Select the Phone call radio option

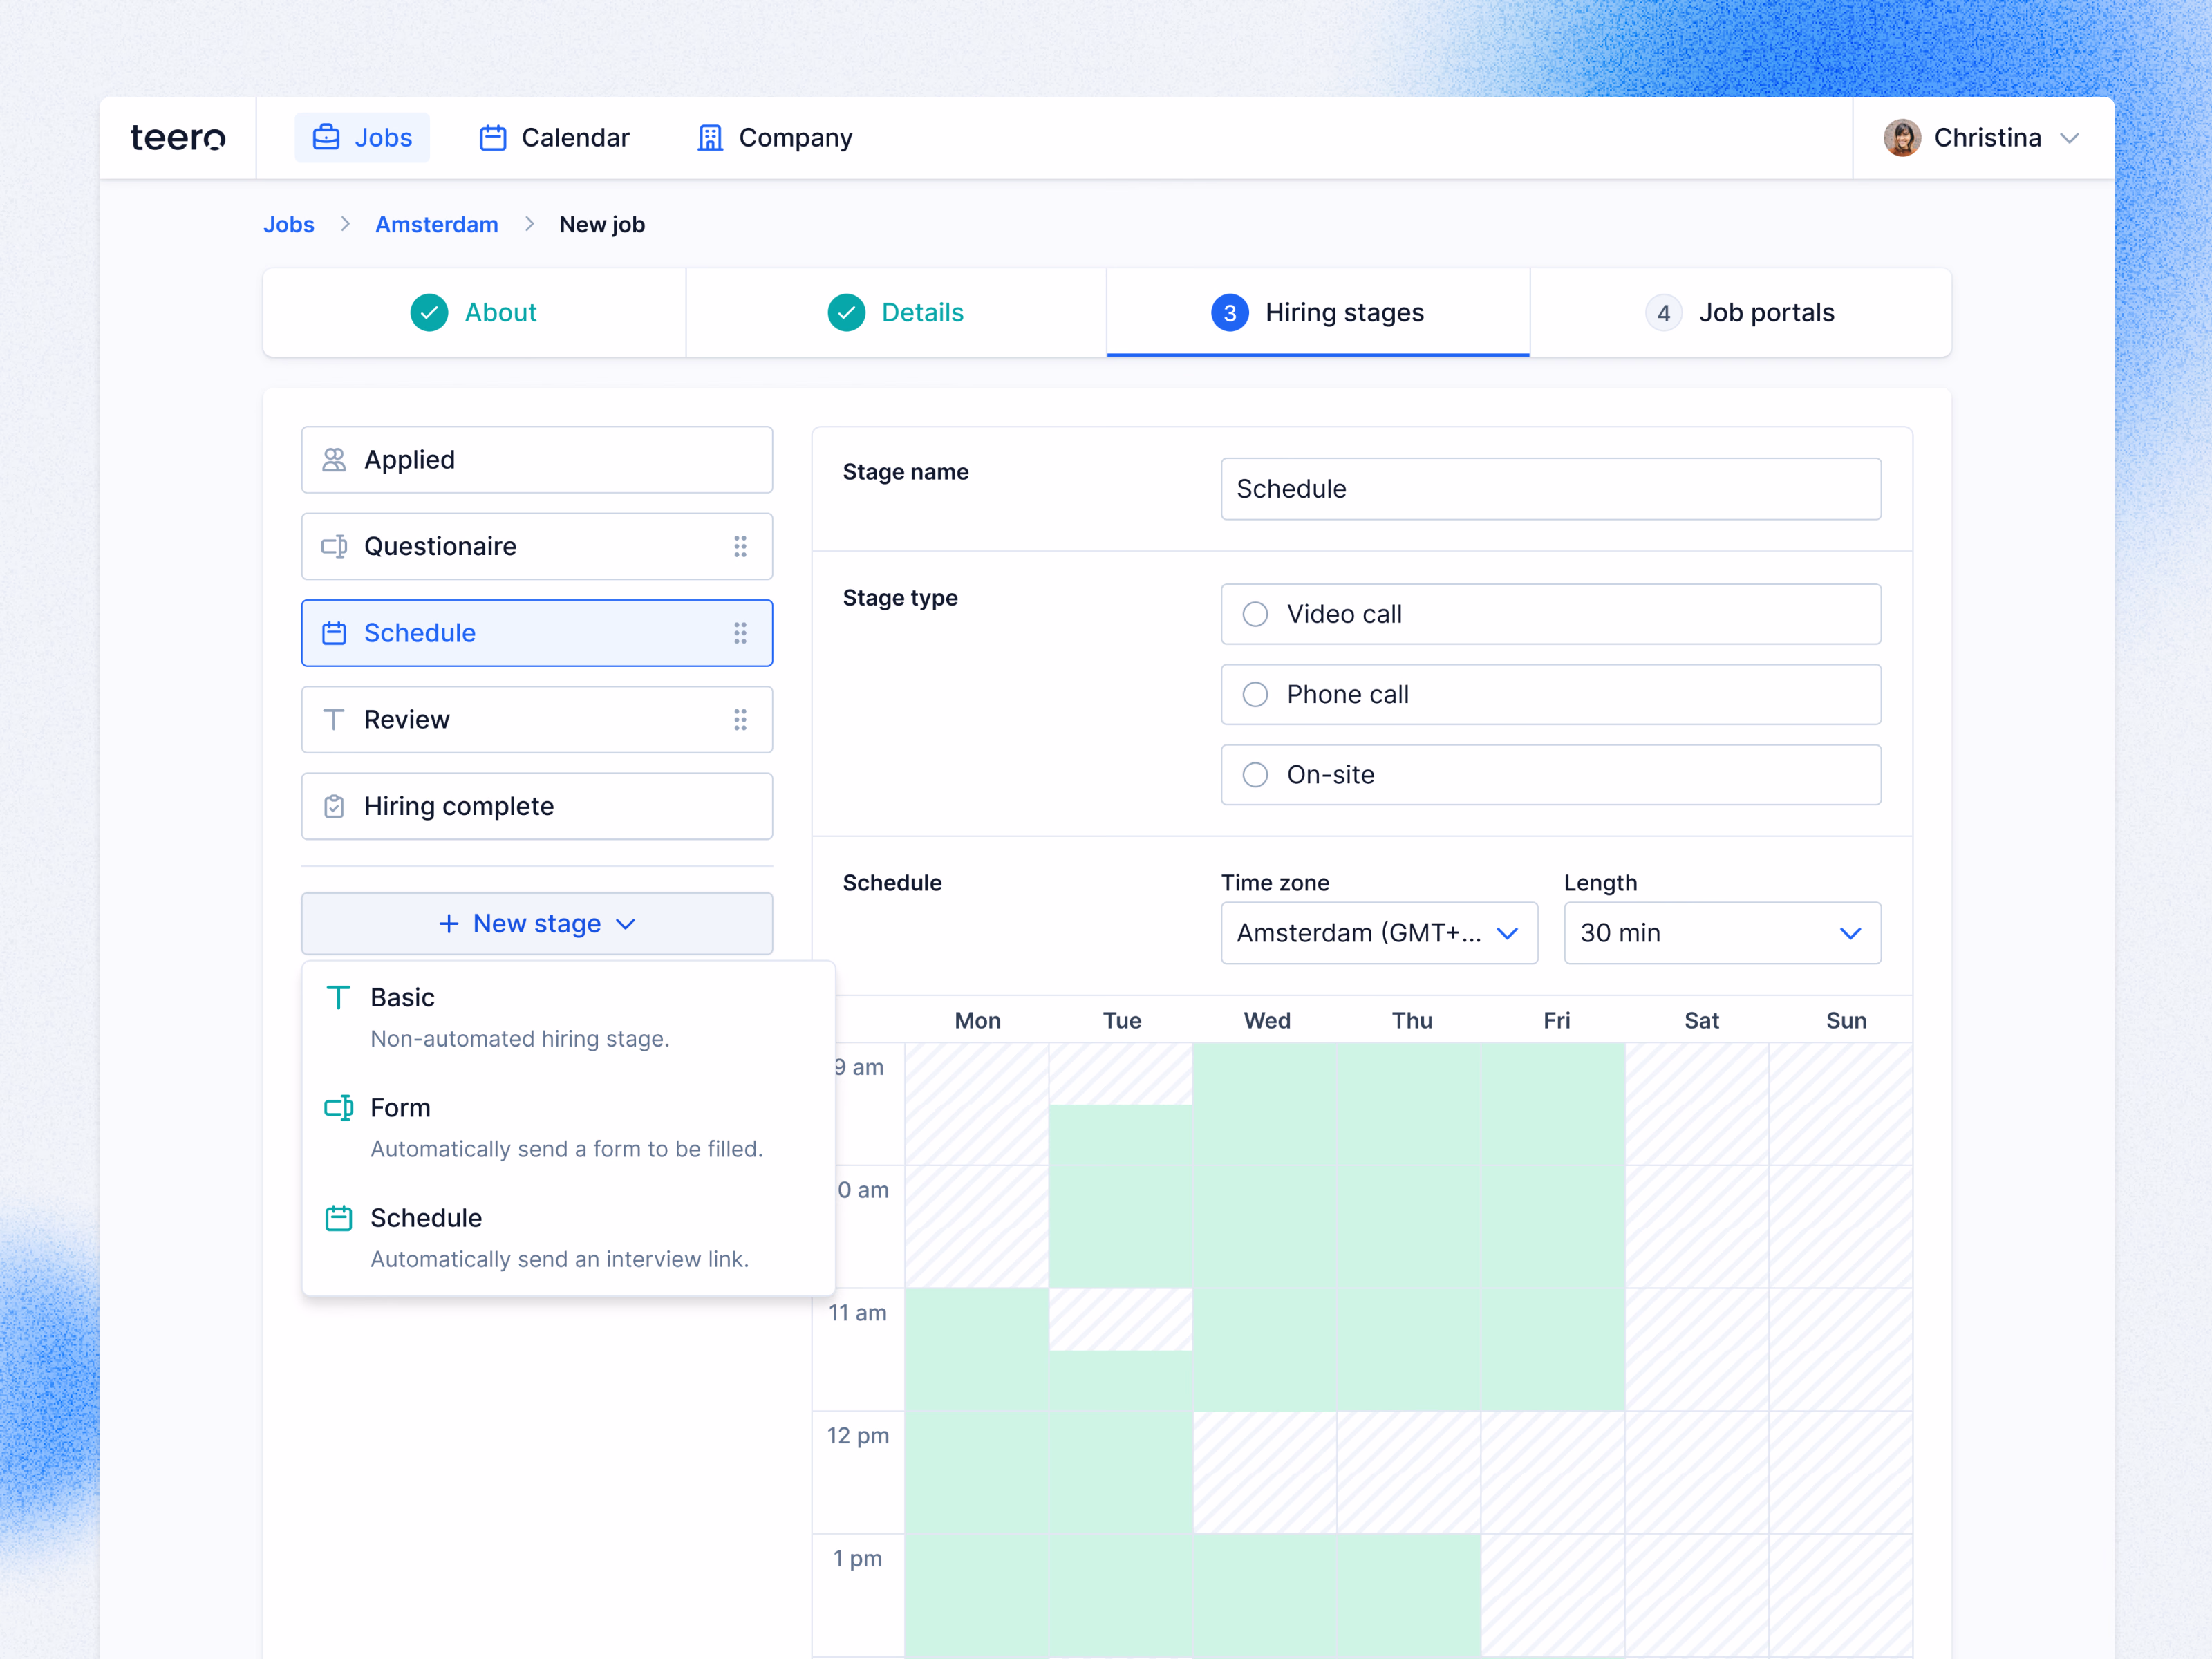1551,694
